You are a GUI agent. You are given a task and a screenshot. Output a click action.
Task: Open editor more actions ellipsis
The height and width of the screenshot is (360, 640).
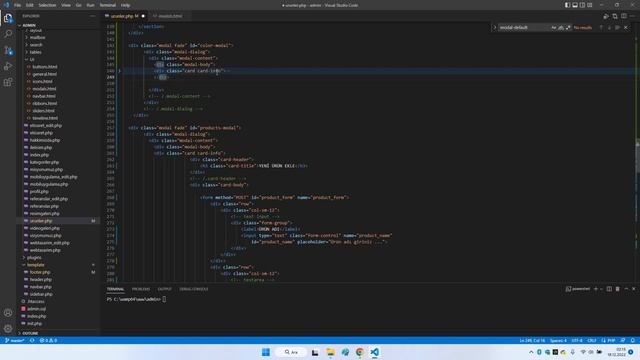click(x=632, y=16)
